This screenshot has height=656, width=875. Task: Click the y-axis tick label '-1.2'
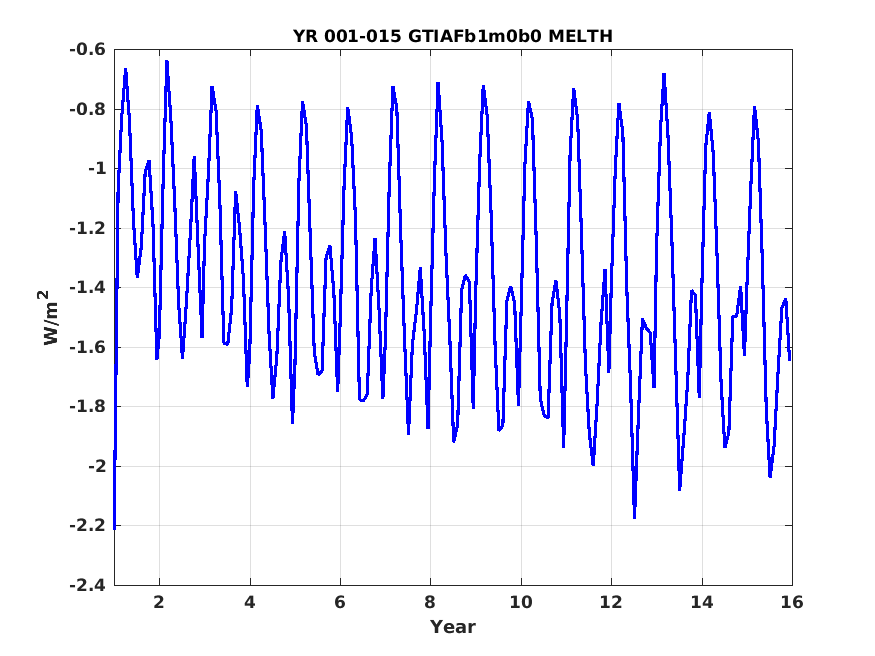coord(88,228)
